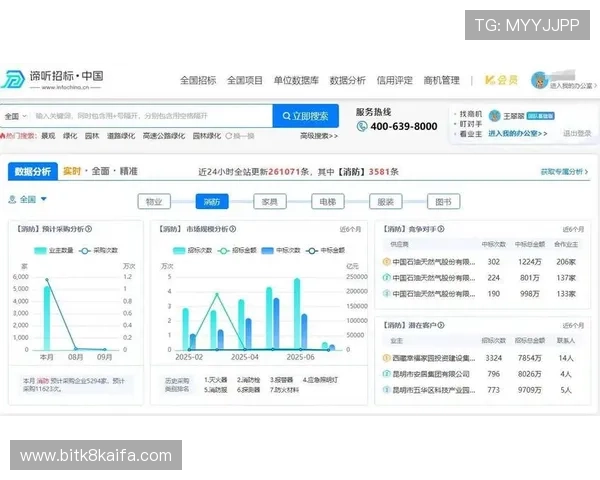Image resolution: width=600 pixels, height=480 pixels.
Task: Click 进入我的办公室>> link in user card
Action: click(518, 134)
